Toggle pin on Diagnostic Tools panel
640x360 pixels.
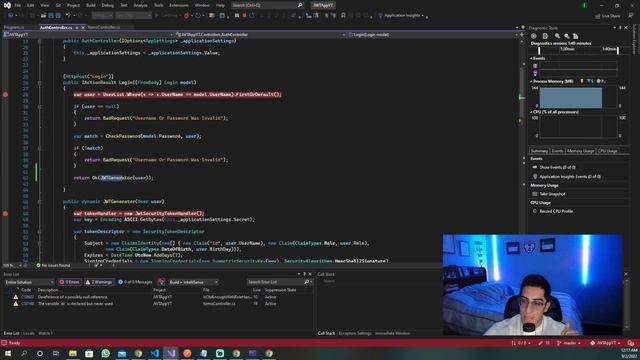620,28
